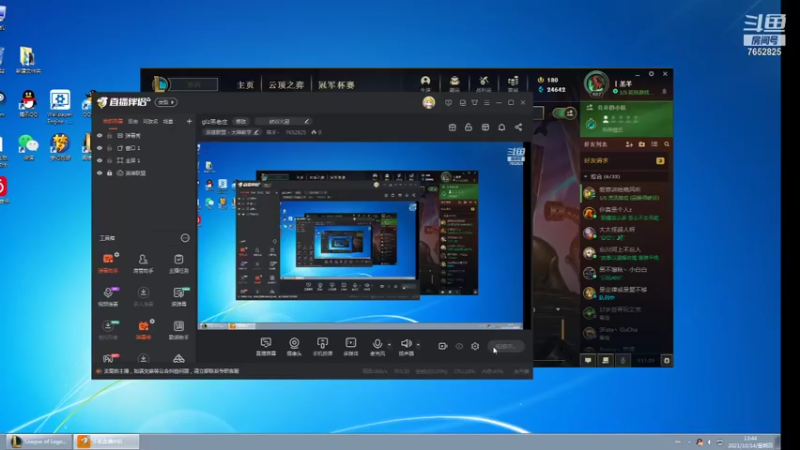Add a new scene with plus icon
Screen dimensions: 800x450
point(189,121)
